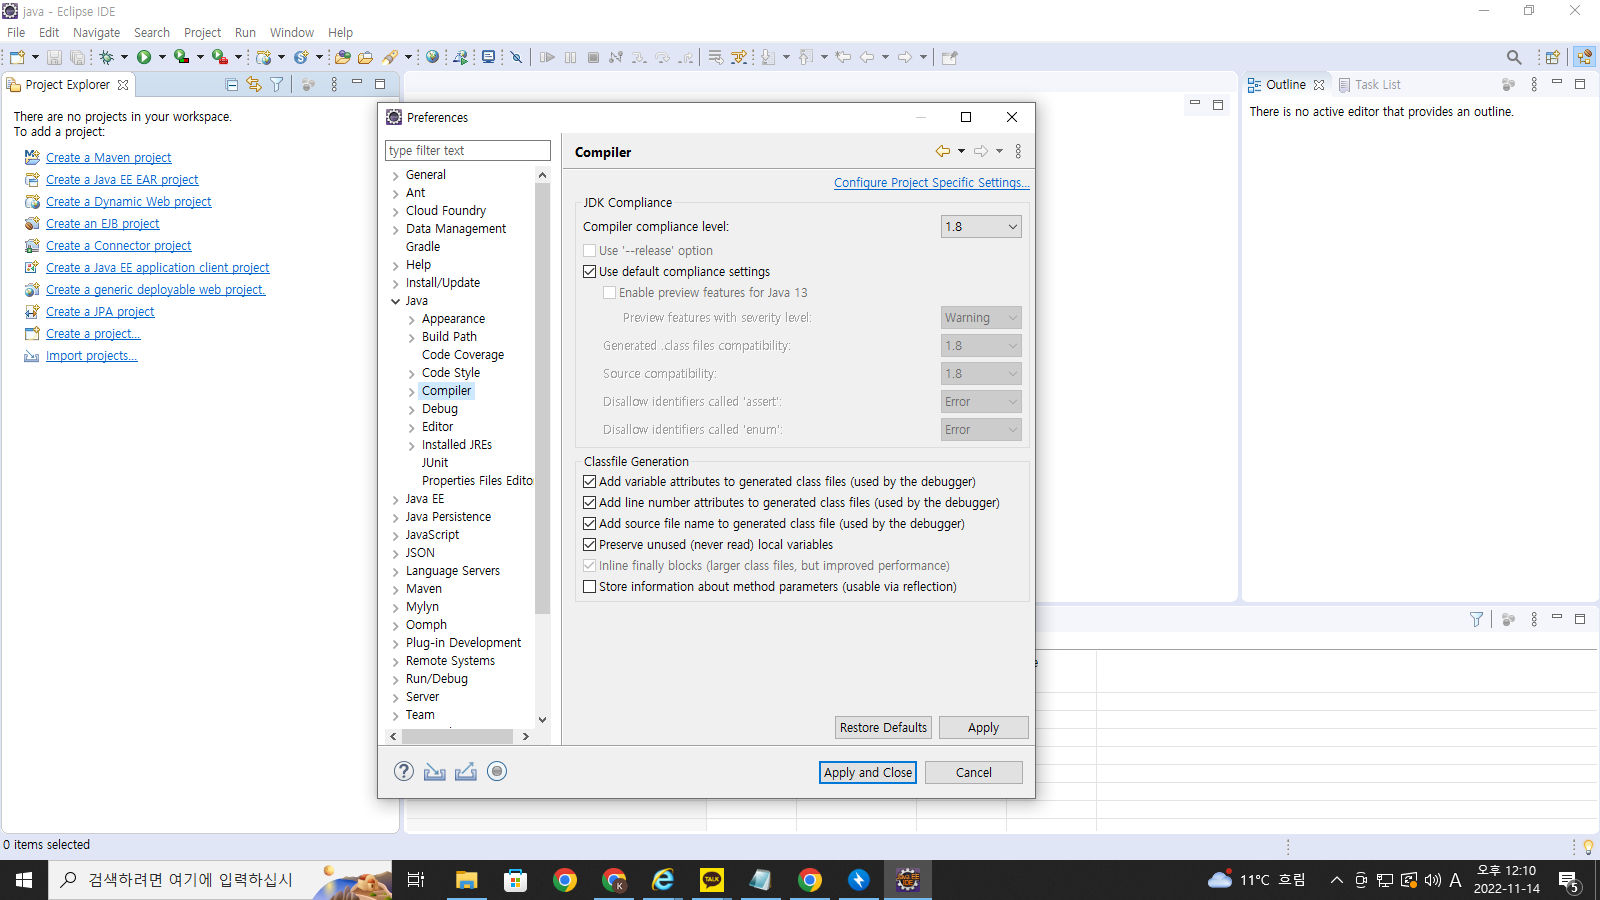Open Compiler compliance level dropdown
Viewport: 1600px width, 900px height.
[x=981, y=227]
